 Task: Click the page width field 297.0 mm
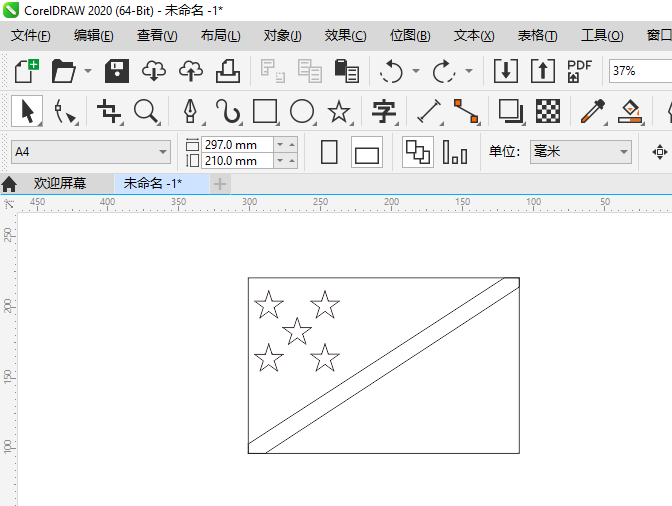(x=237, y=145)
